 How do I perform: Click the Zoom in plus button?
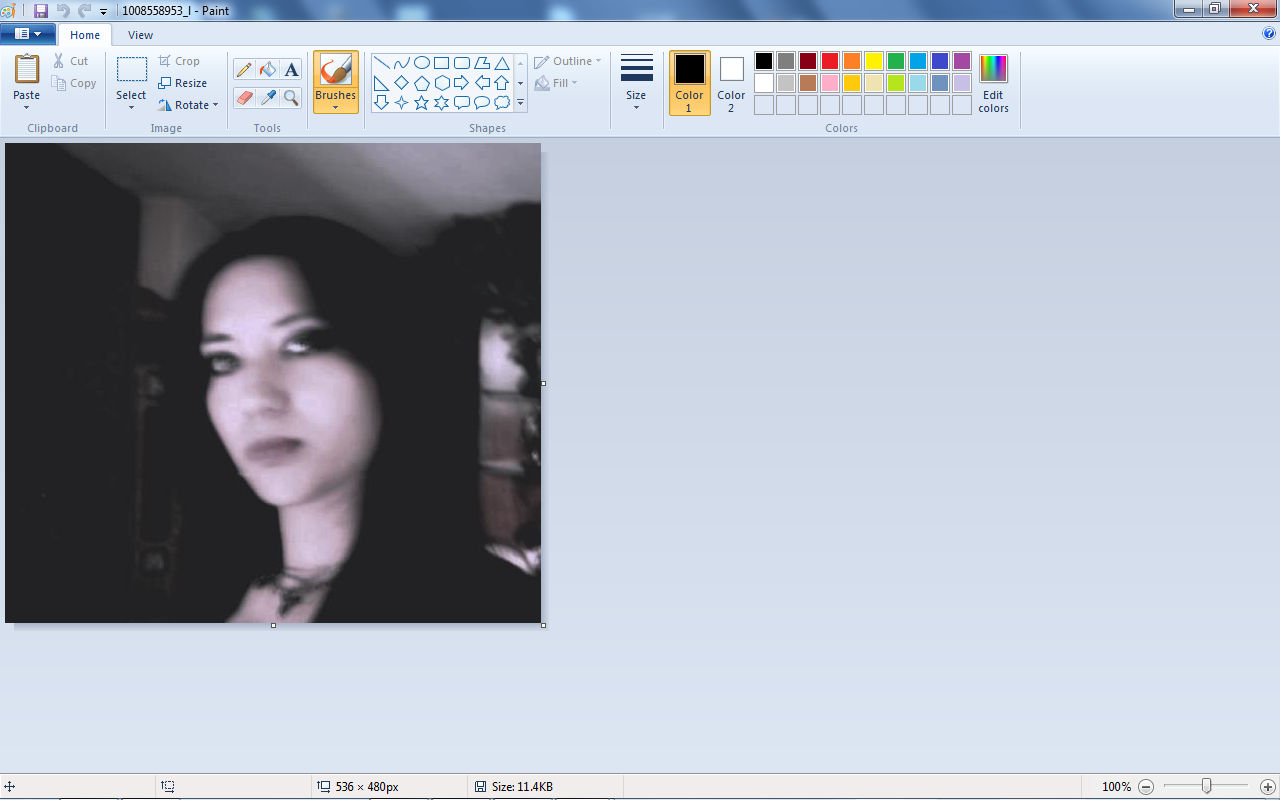[1267, 787]
